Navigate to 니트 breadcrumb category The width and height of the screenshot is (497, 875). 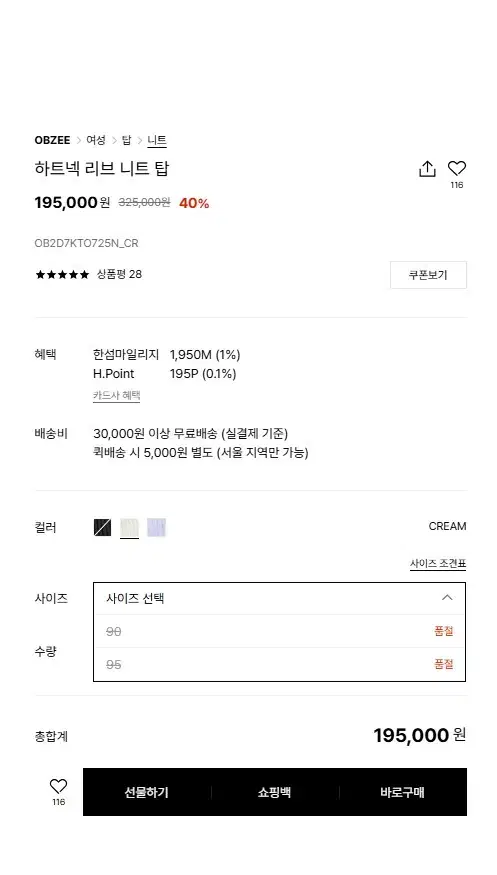[x=157, y=140]
